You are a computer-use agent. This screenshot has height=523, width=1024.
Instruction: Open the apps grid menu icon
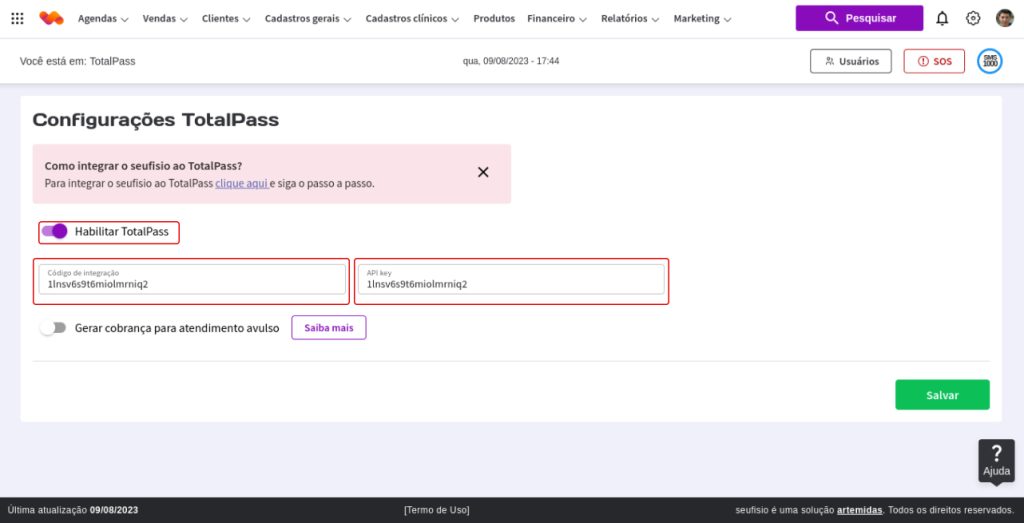click(x=18, y=18)
